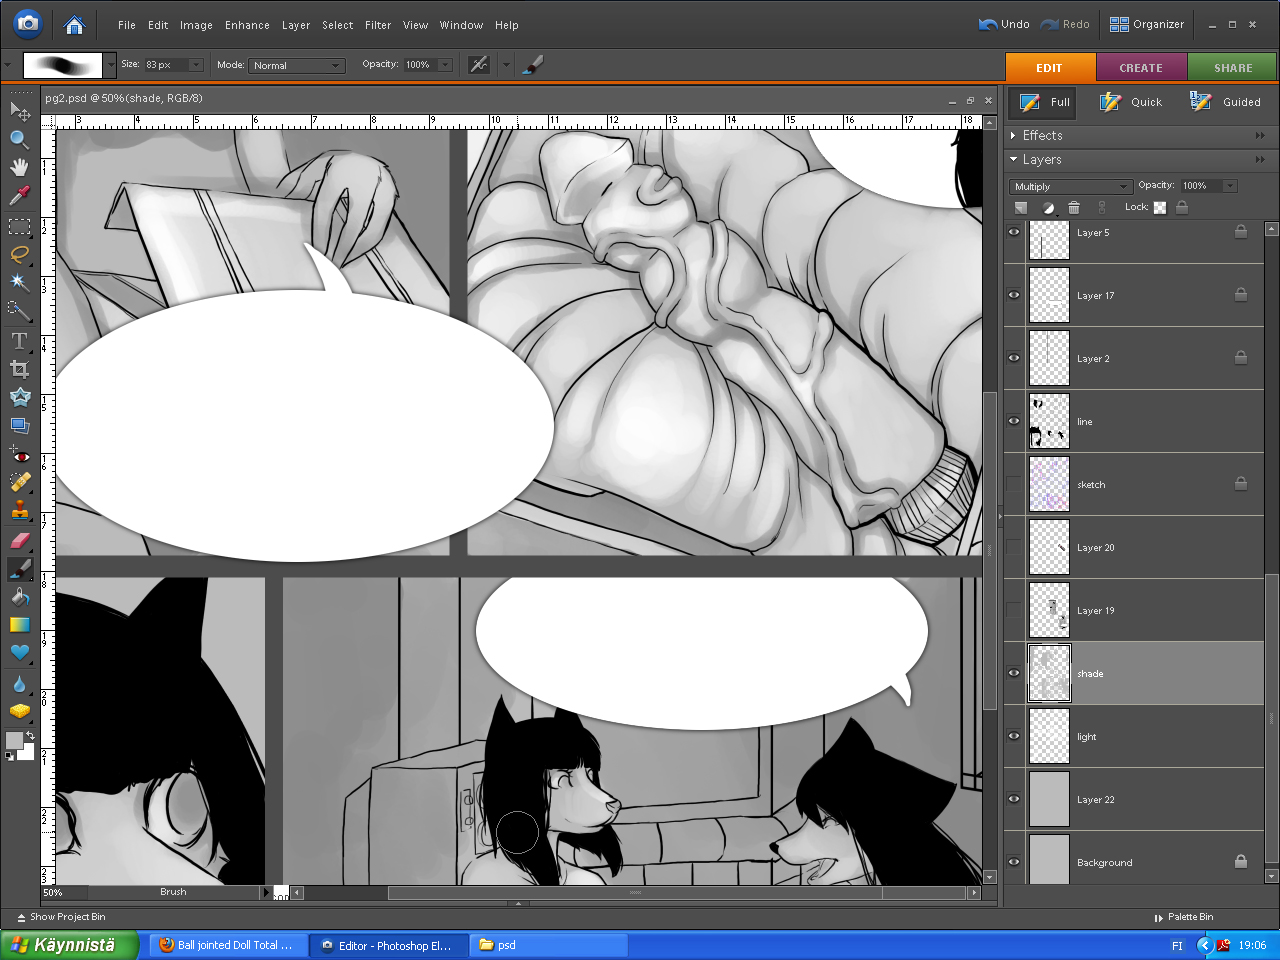Open the brush Mode dropdown

[x=296, y=65]
